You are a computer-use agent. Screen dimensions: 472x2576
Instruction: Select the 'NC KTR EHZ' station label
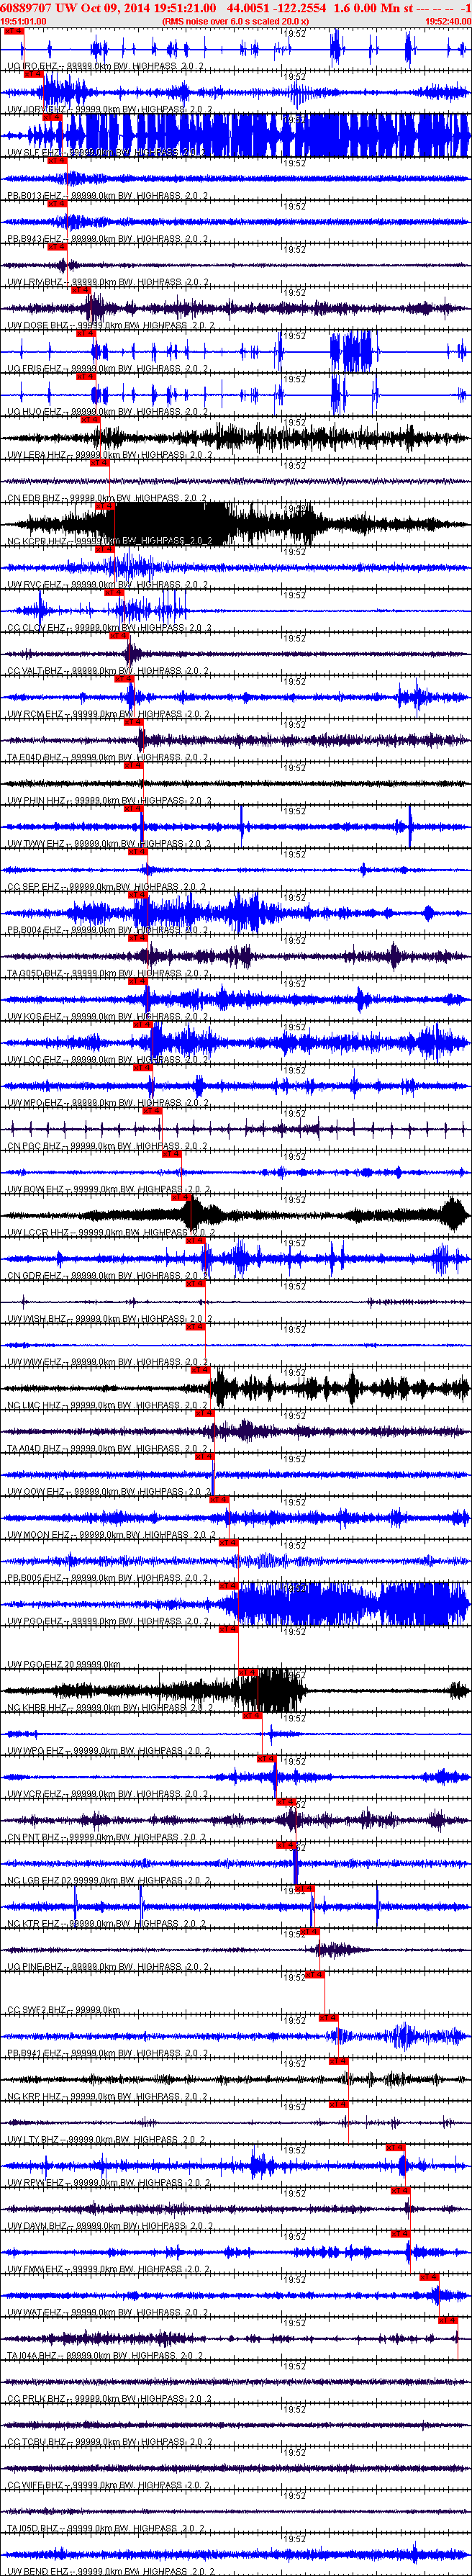(35, 1923)
